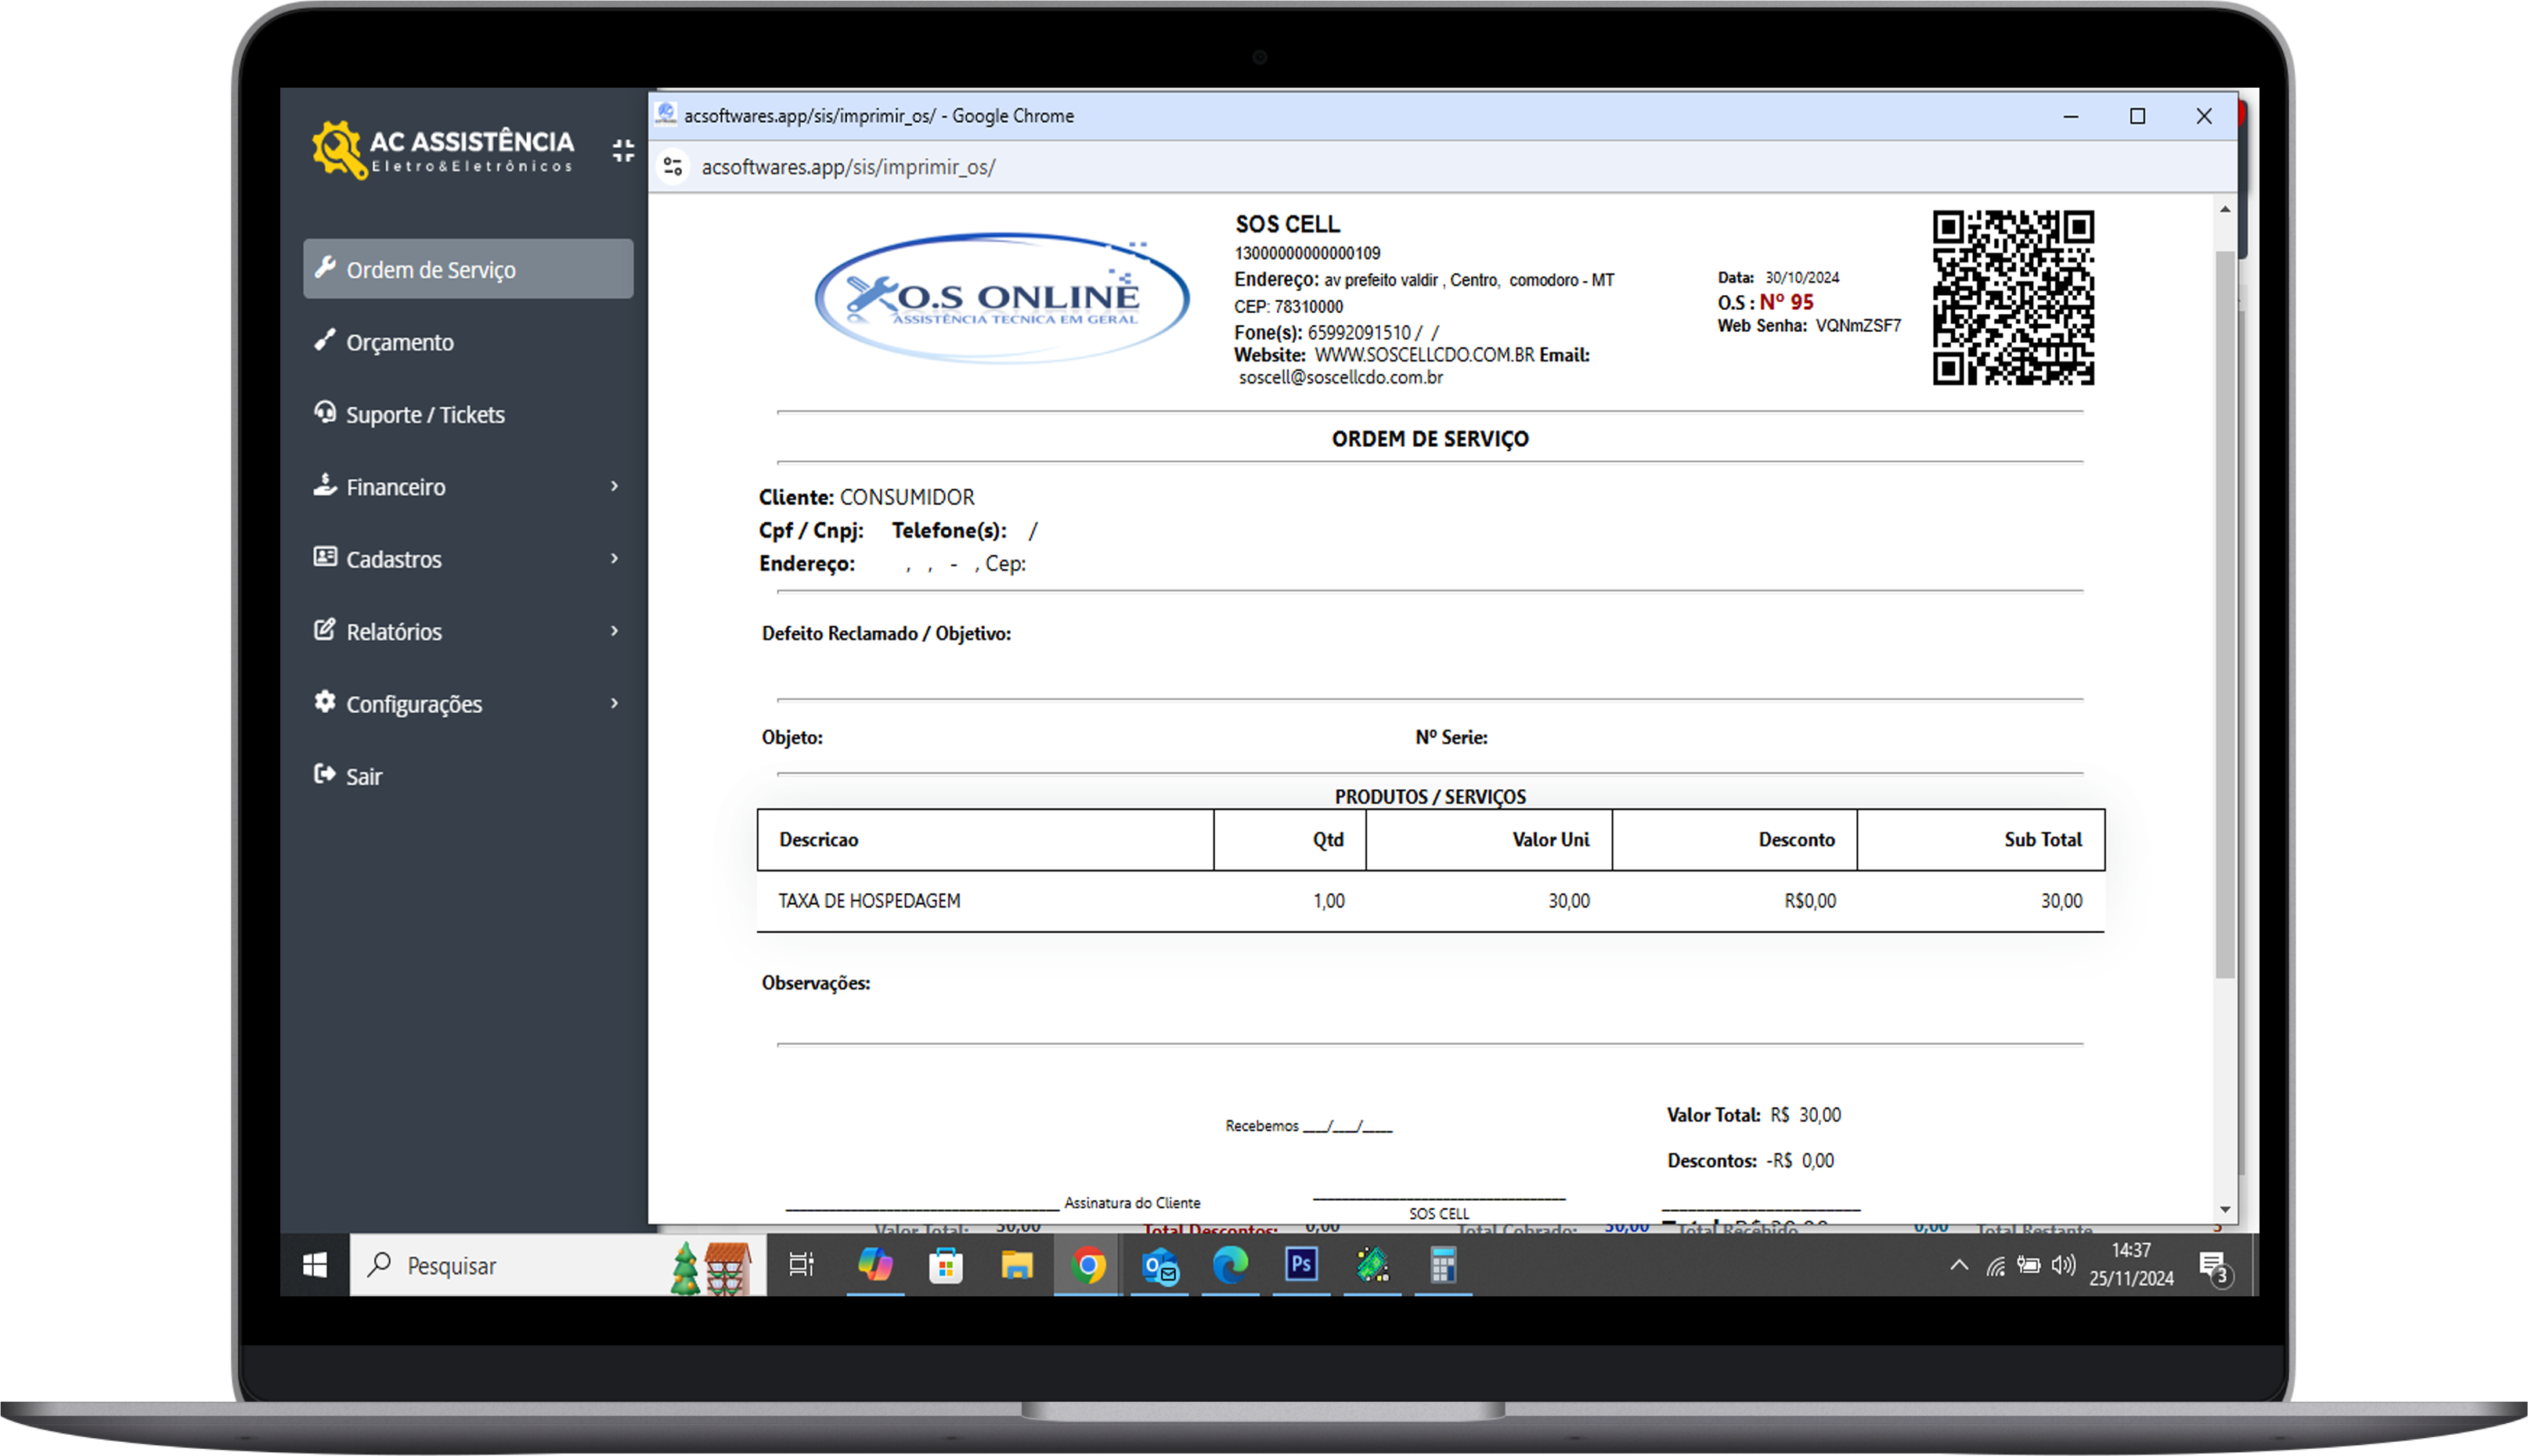Expand the Financeiro submenu chevron

pos(614,486)
